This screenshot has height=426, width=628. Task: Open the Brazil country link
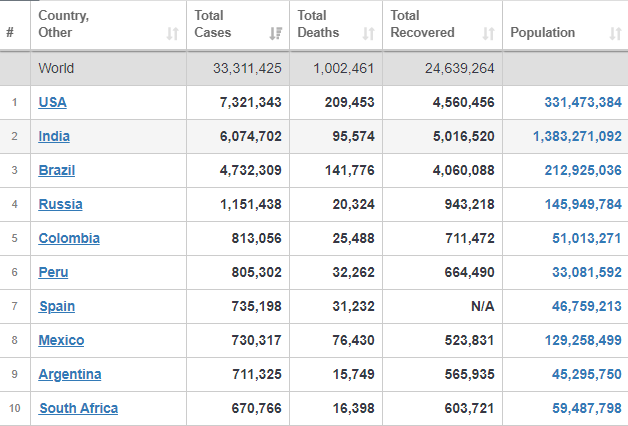56,170
